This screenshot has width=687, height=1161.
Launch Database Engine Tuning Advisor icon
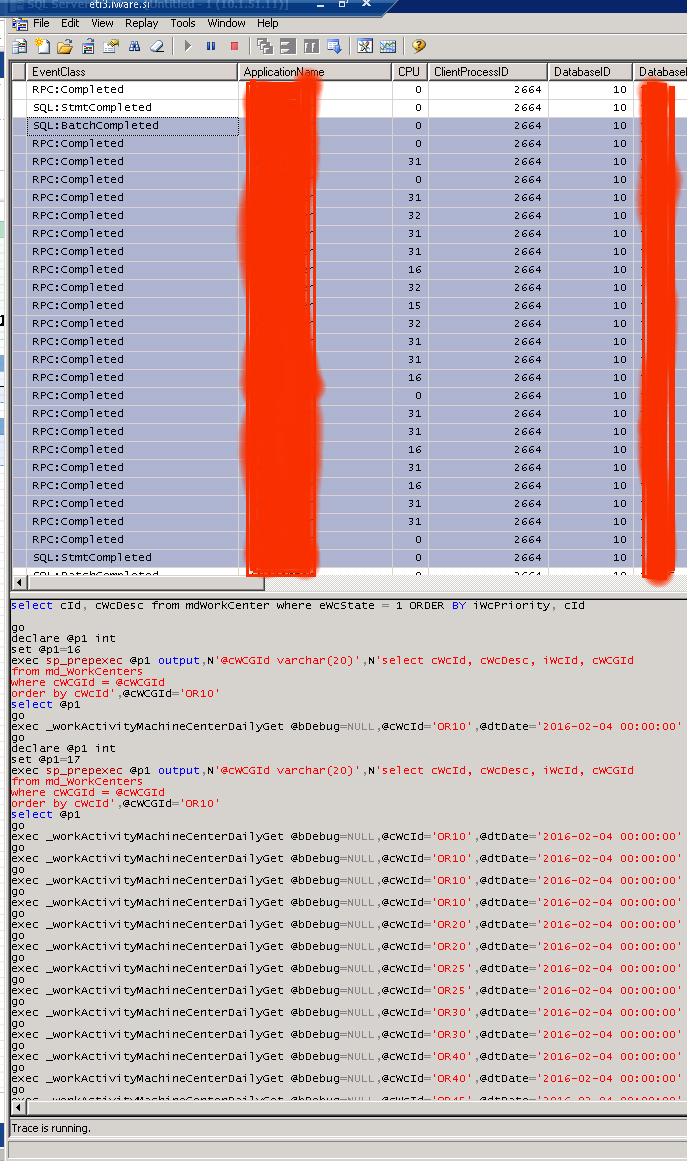click(x=365, y=47)
